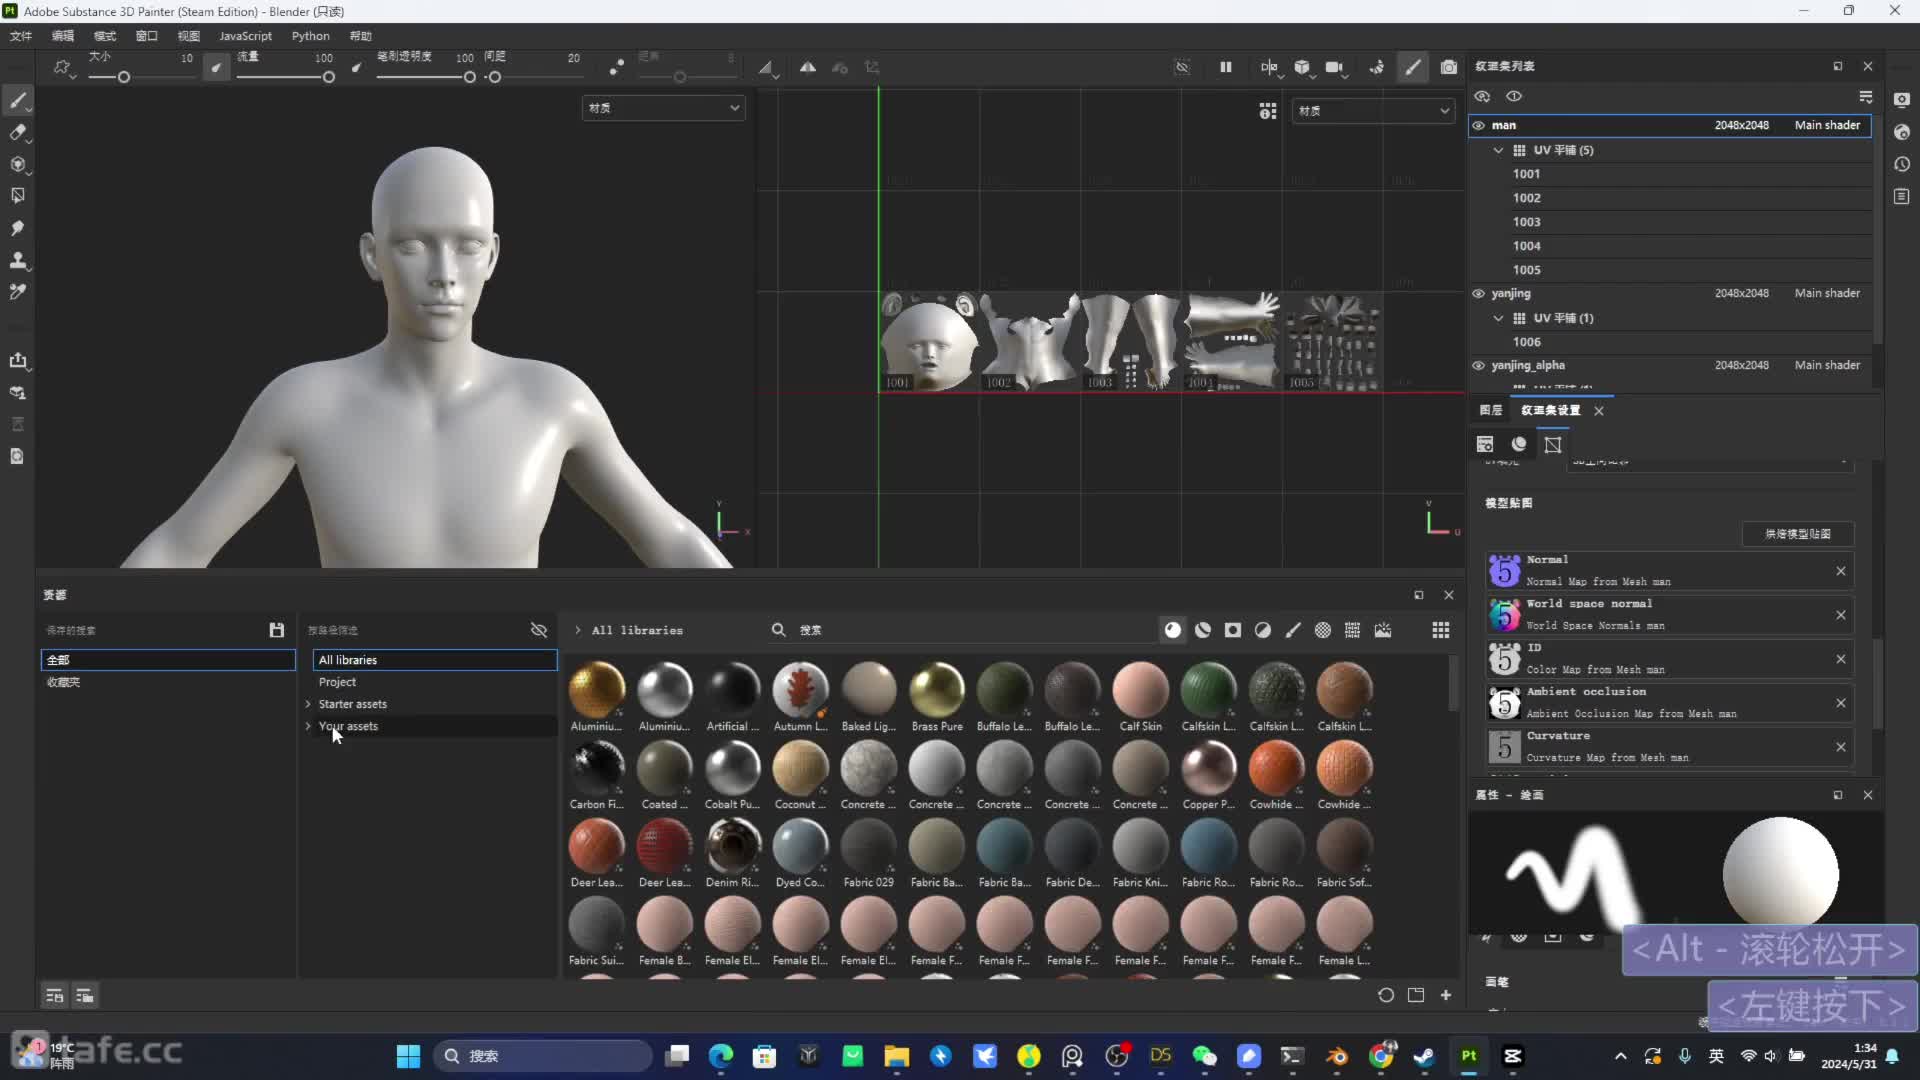Remove the Ambient occlusion mesh map
The width and height of the screenshot is (1920, 1080).
(1841, 703)
